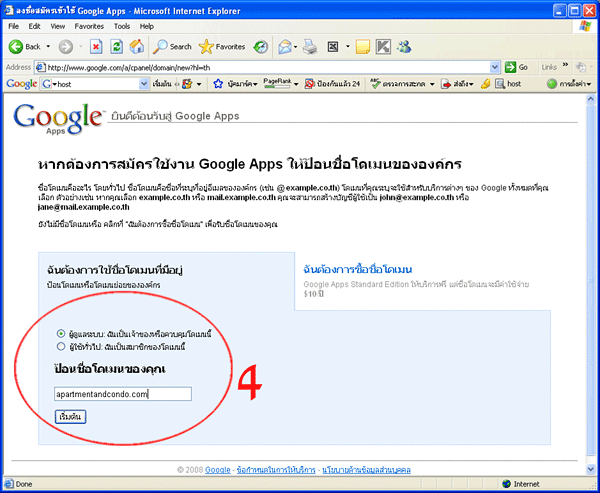Open the Favorites menu
Viewport: 600px width, 493px height.
89,26
